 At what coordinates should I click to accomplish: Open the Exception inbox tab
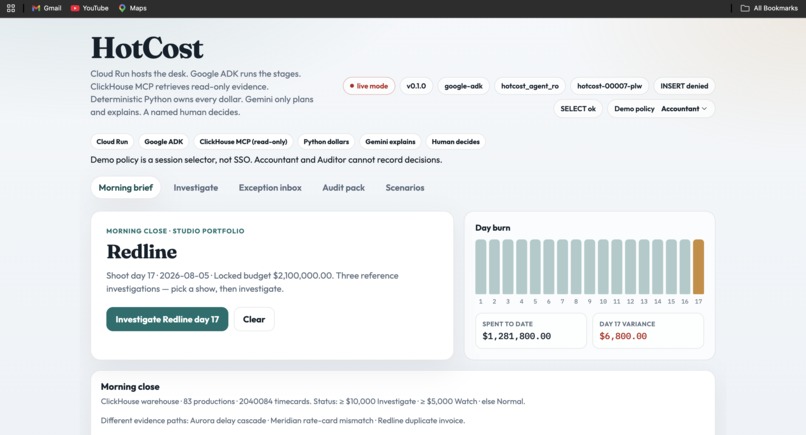tap(270, 188)
